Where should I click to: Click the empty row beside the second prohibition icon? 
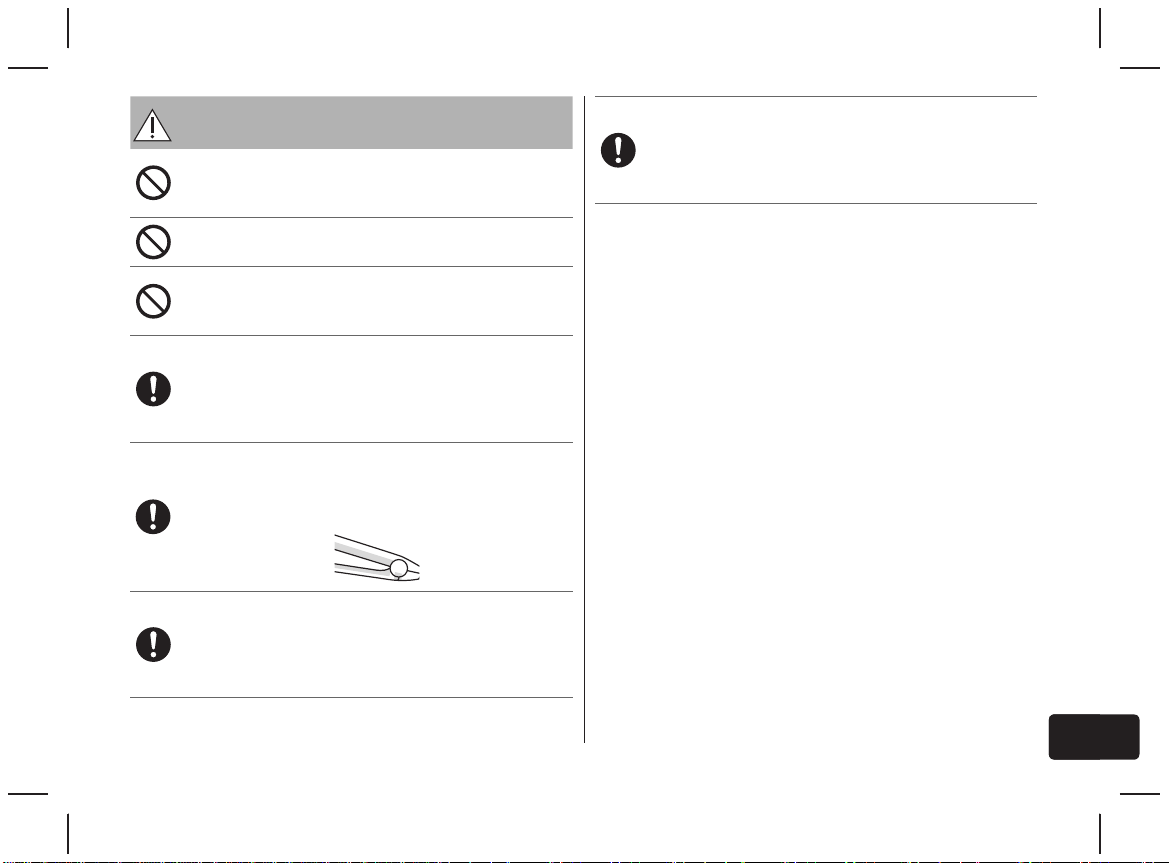click(373, 242)
